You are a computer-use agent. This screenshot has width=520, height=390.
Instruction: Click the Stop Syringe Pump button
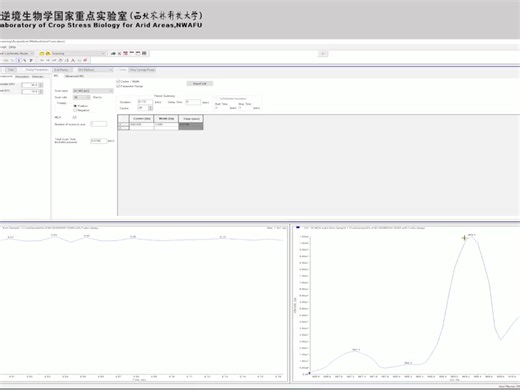point(142,70)
